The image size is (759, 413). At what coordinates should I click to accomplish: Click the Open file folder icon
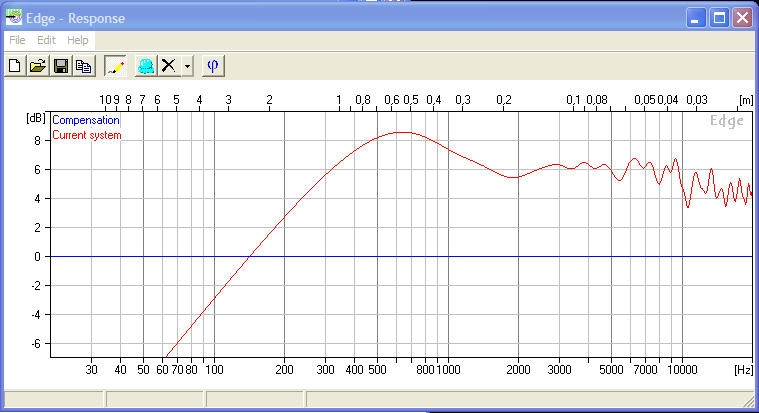coord(38,66)
